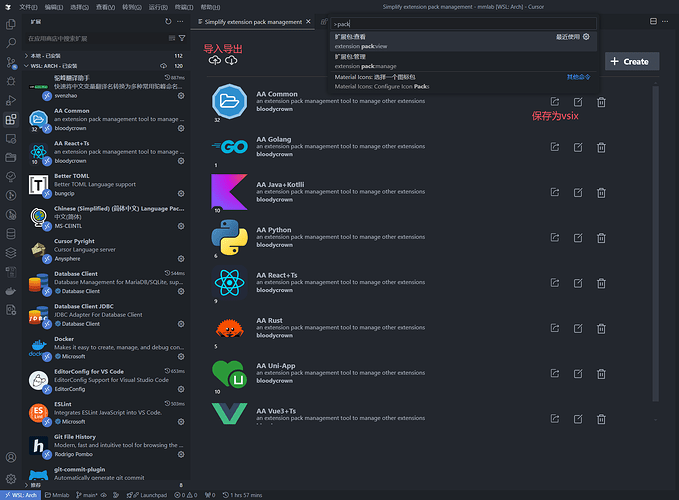
Task: Click the filter extensions funnel icon
Action: (x=182, y=39)
